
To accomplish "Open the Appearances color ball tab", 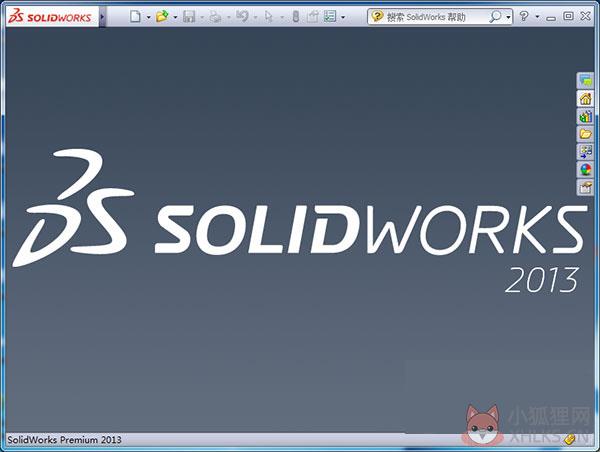I will tap(585, 169).
